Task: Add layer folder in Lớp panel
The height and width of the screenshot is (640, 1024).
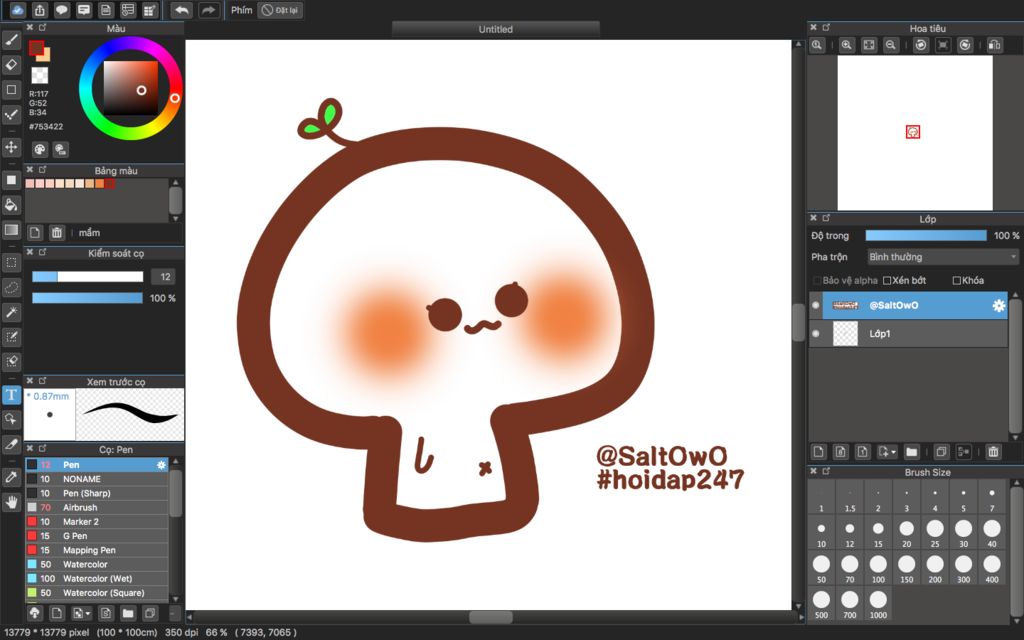Action: [912, 451]
